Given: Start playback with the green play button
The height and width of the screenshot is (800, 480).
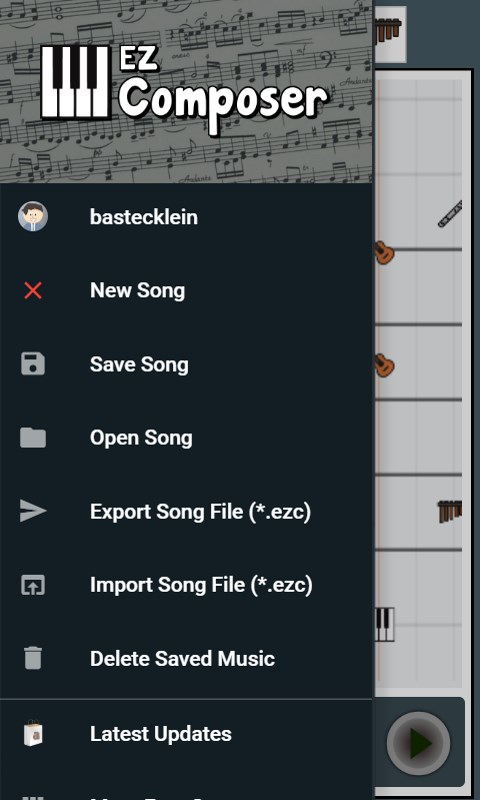Looking at the screenshot, I should coord(418,743).
